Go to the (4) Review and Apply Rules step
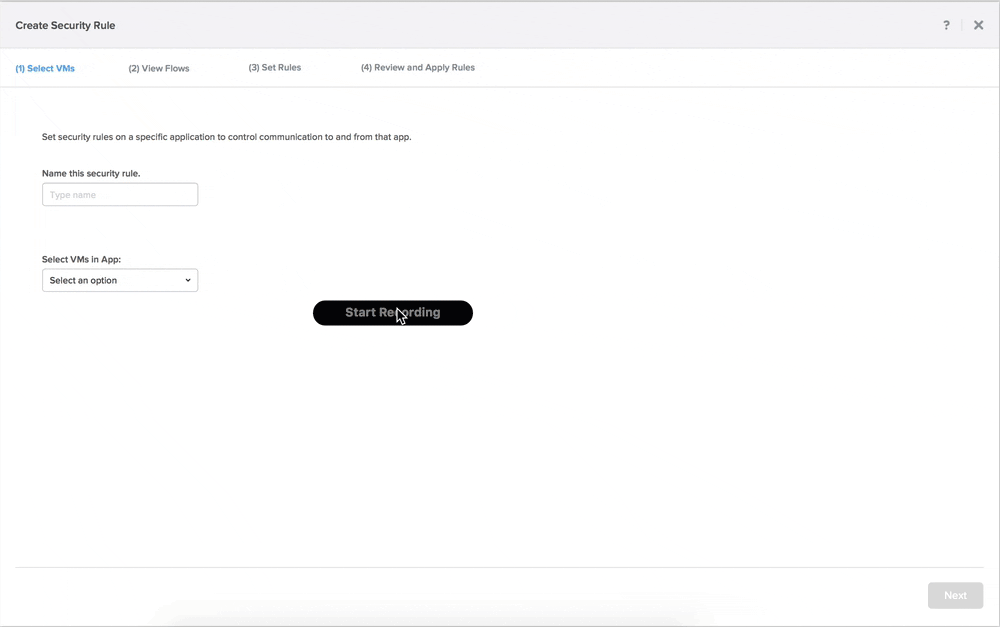This screenshot has height=627, width=1000. [417, 68]
